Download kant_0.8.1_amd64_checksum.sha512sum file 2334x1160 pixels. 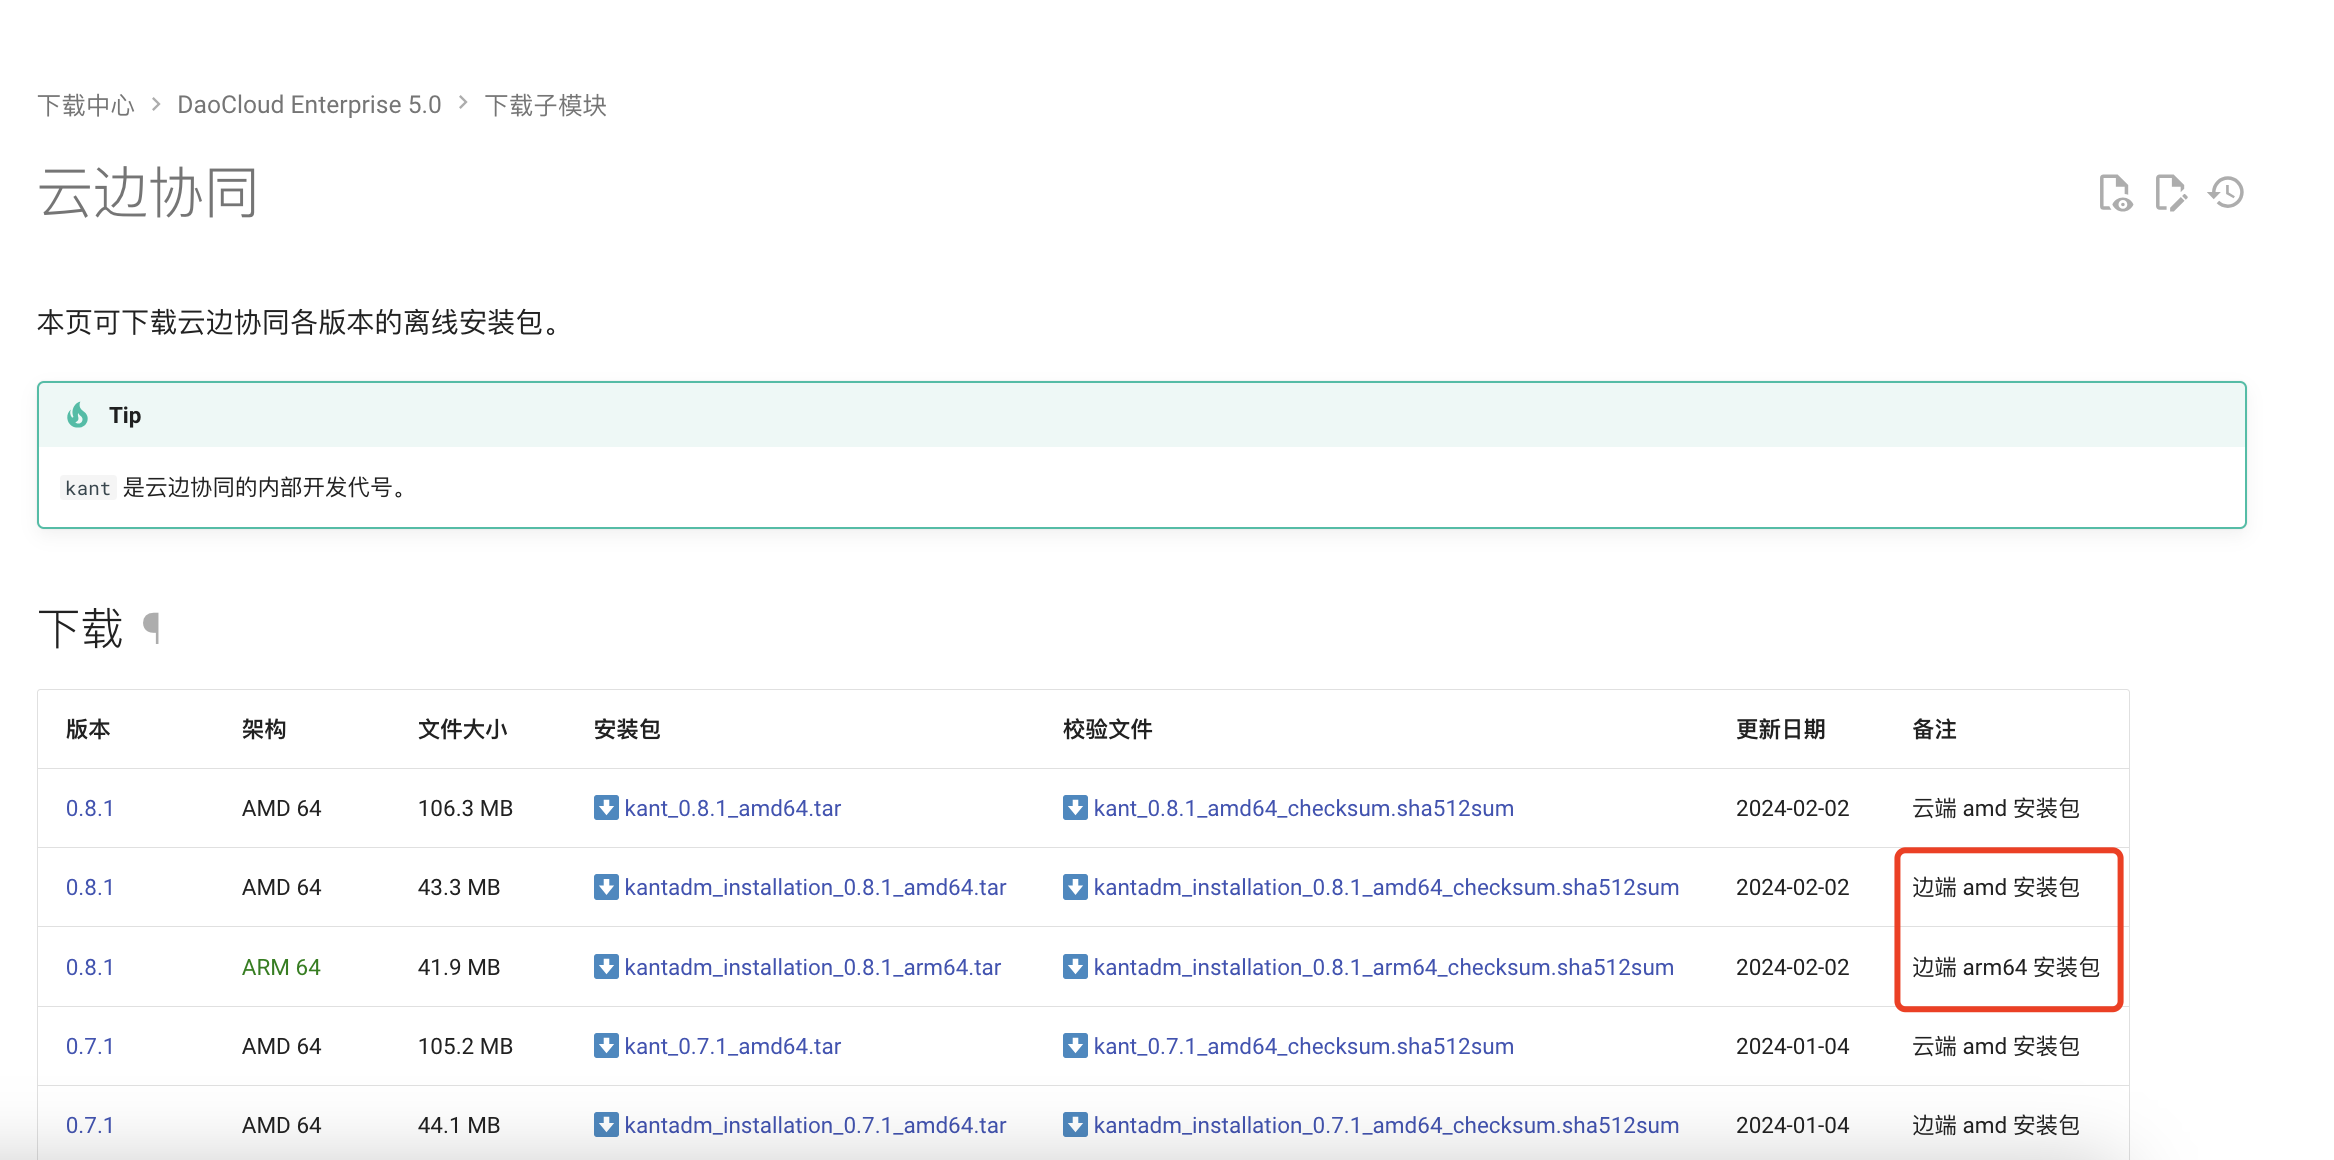tap(1303, 808)
